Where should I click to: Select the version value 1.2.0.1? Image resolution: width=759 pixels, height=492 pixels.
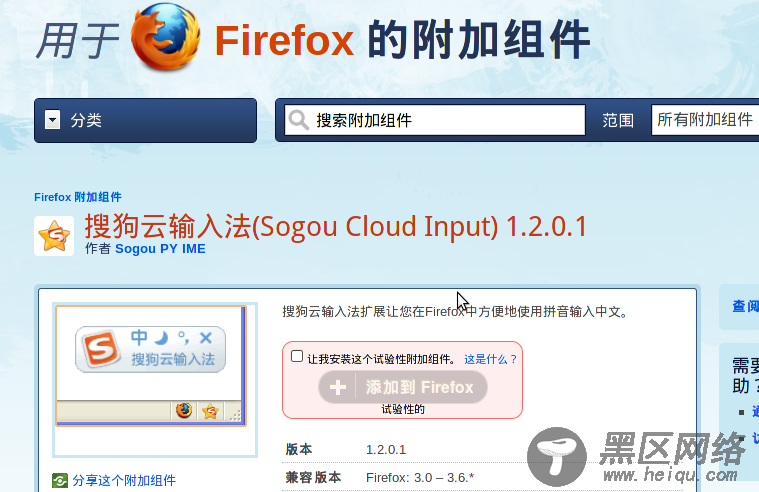pos(386,450)
